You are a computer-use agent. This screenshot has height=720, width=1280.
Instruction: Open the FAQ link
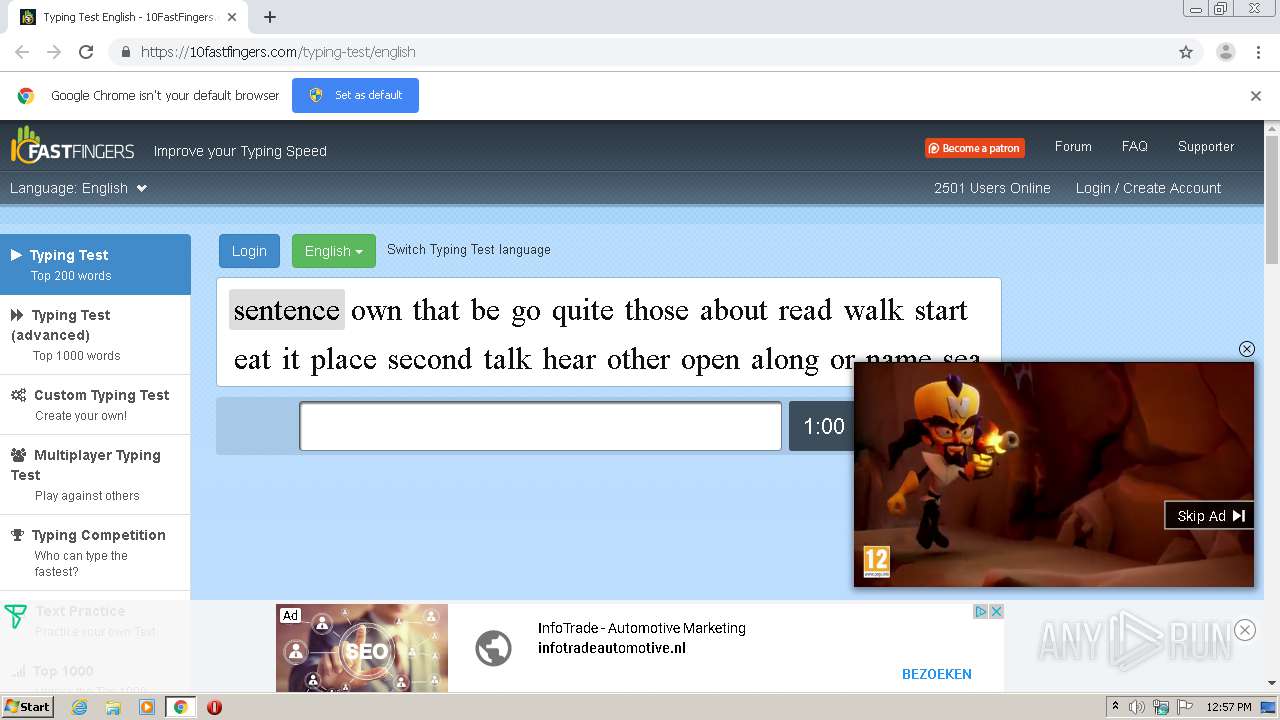coord(1134,146)
